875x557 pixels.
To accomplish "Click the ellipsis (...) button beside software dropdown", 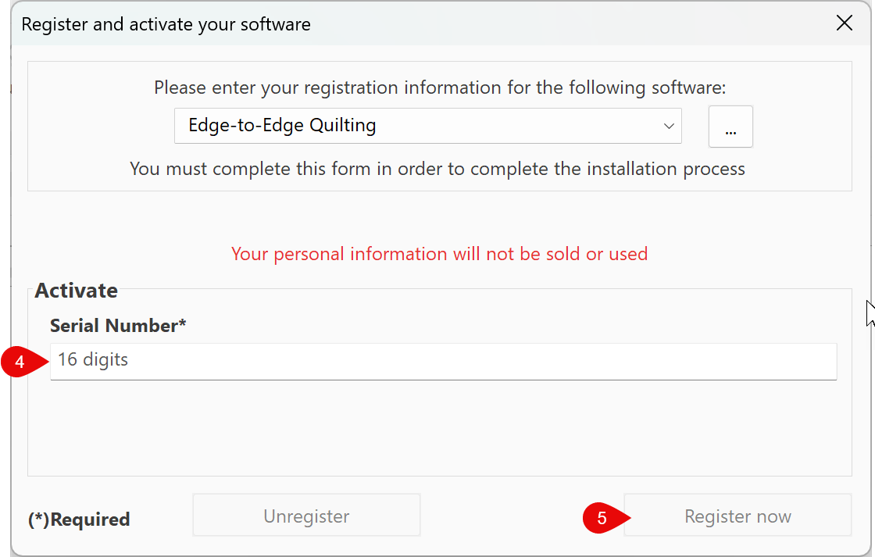I will [730, 127].
